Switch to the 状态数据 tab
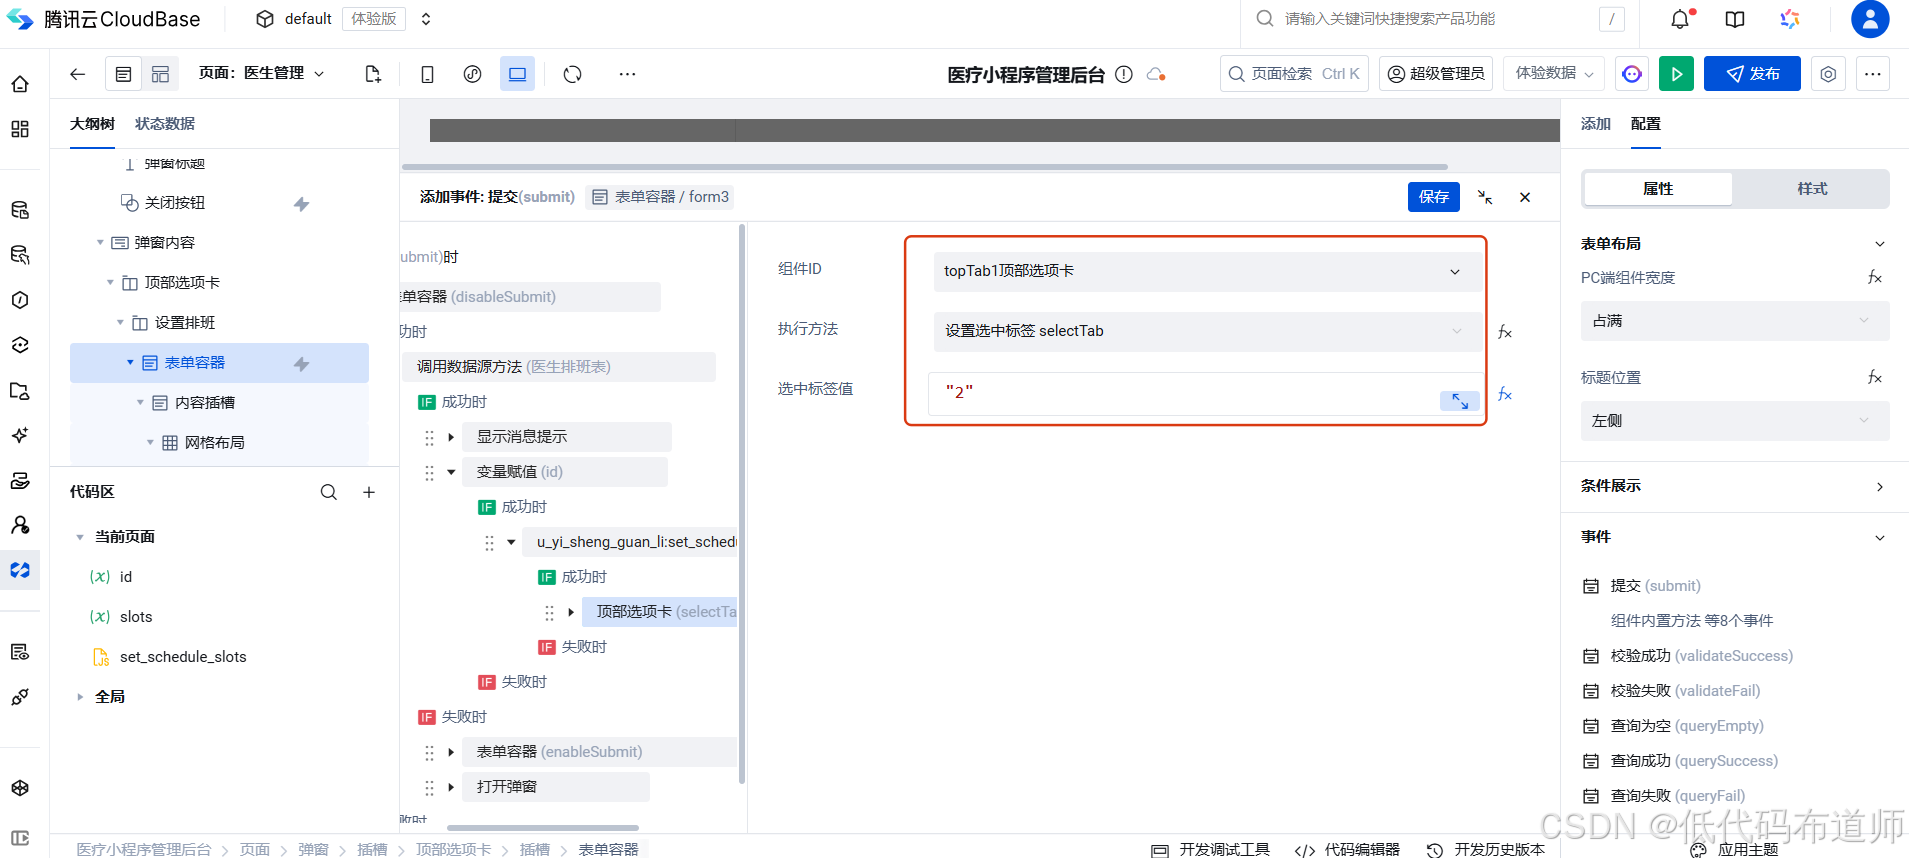This screenshot has width=1909, height=858. click(165, 124)
